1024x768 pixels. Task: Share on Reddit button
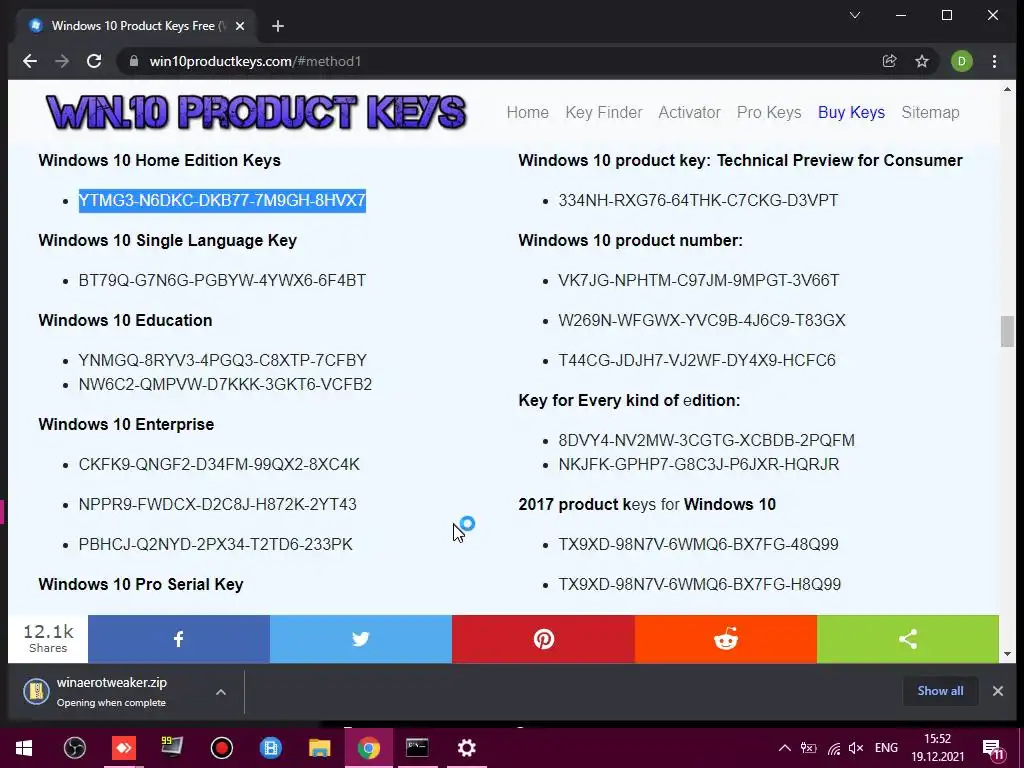point(726,639)
